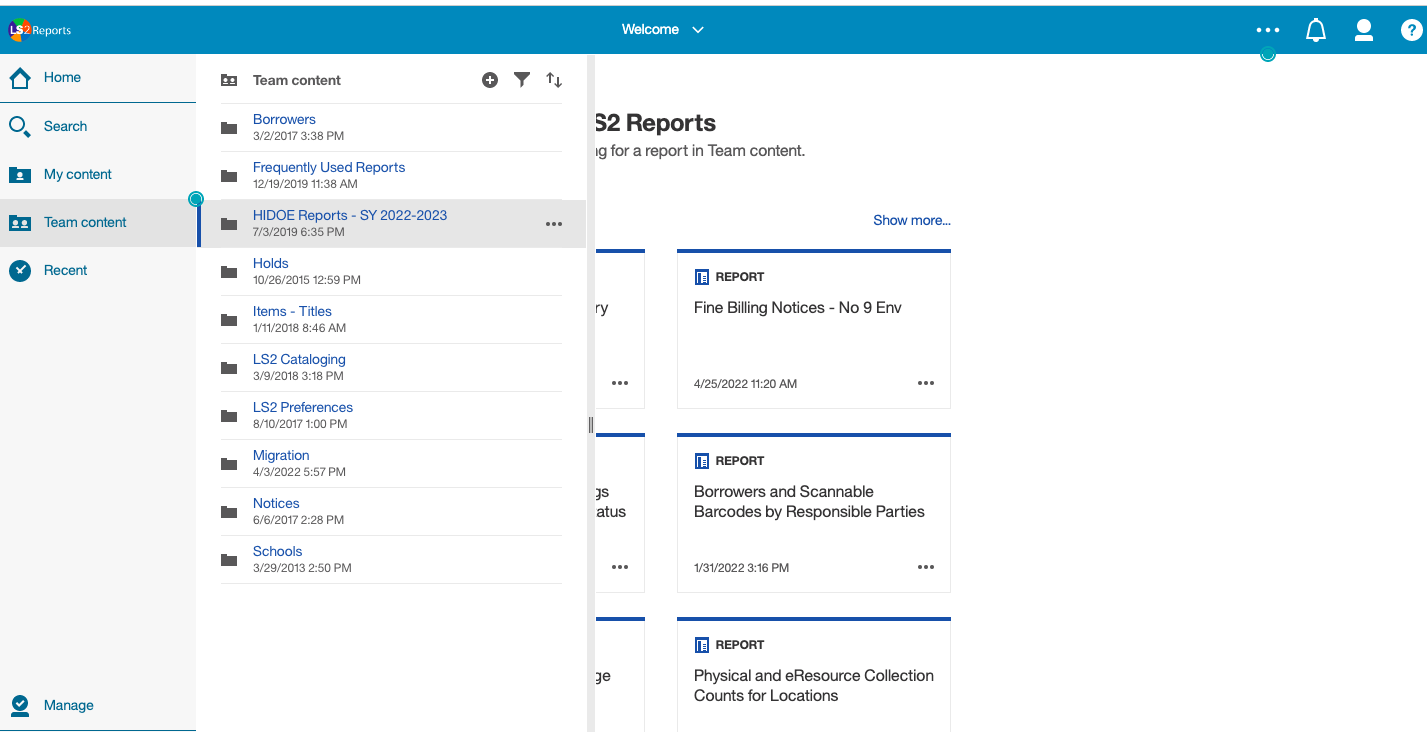The image size is (1427, 732).
Task: Click the LS2 Reports logo
Action: click(40, 30)
